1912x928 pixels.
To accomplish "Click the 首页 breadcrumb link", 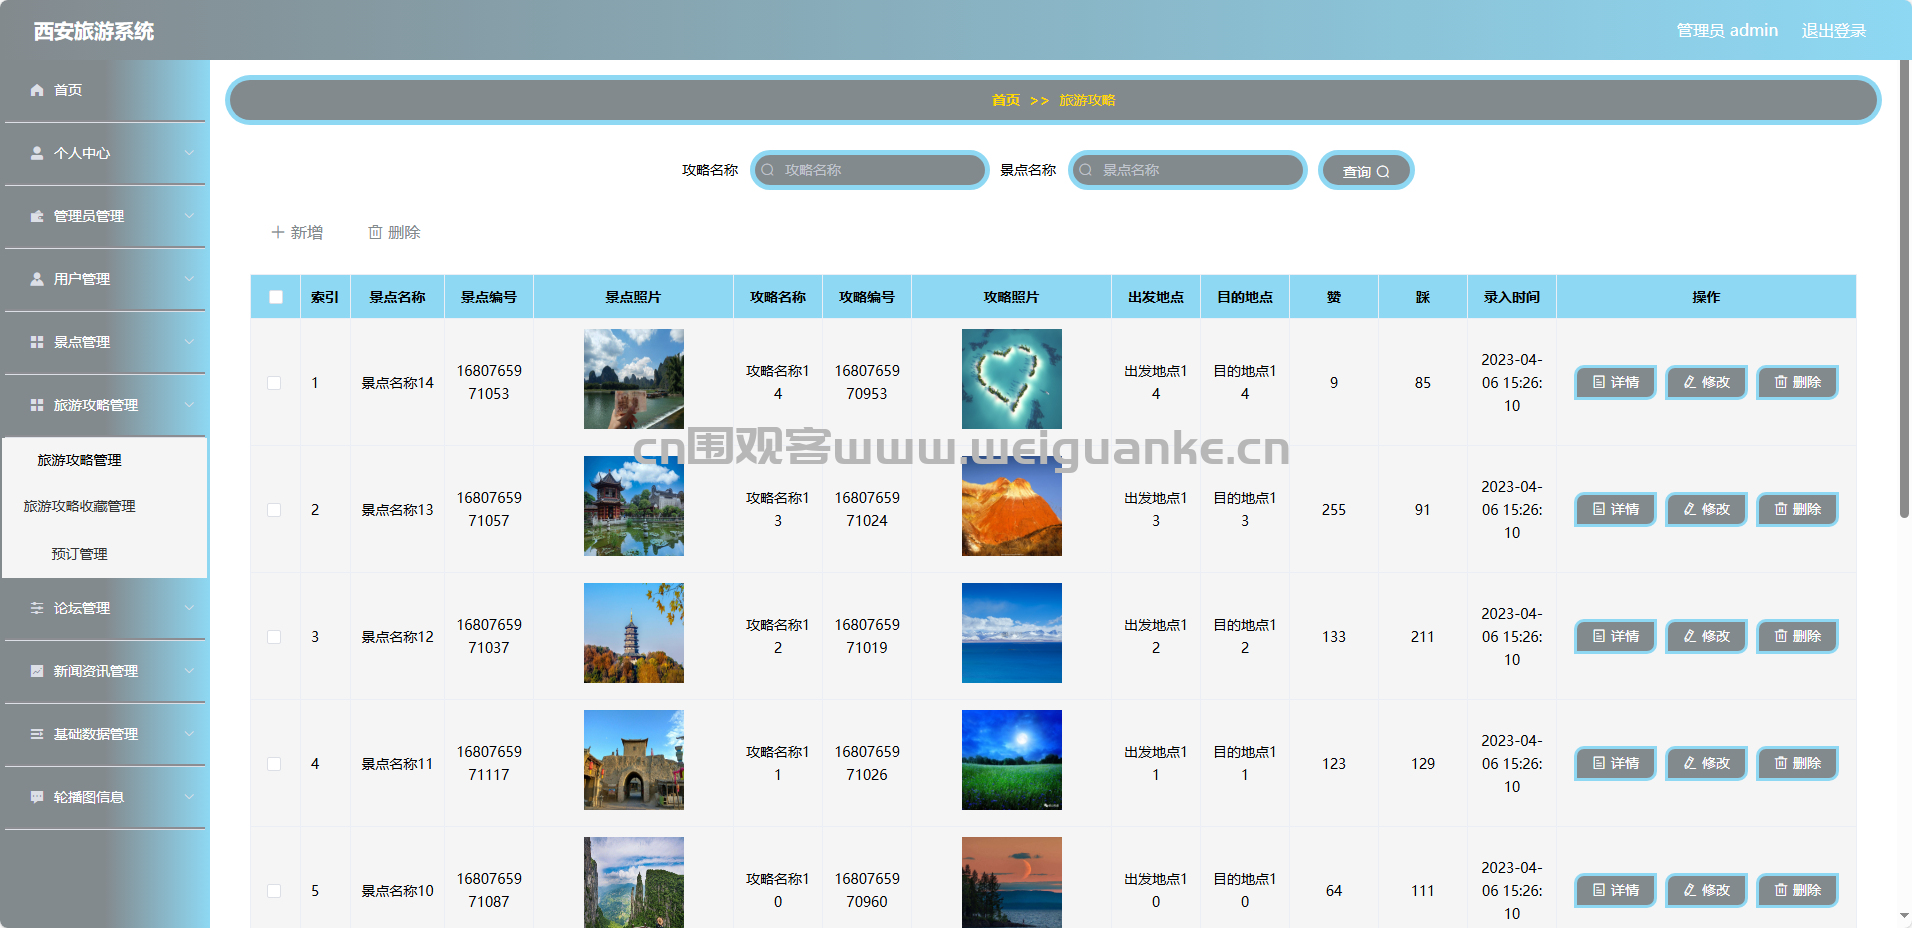I will pyautogui.click(x=1006, y=100).
